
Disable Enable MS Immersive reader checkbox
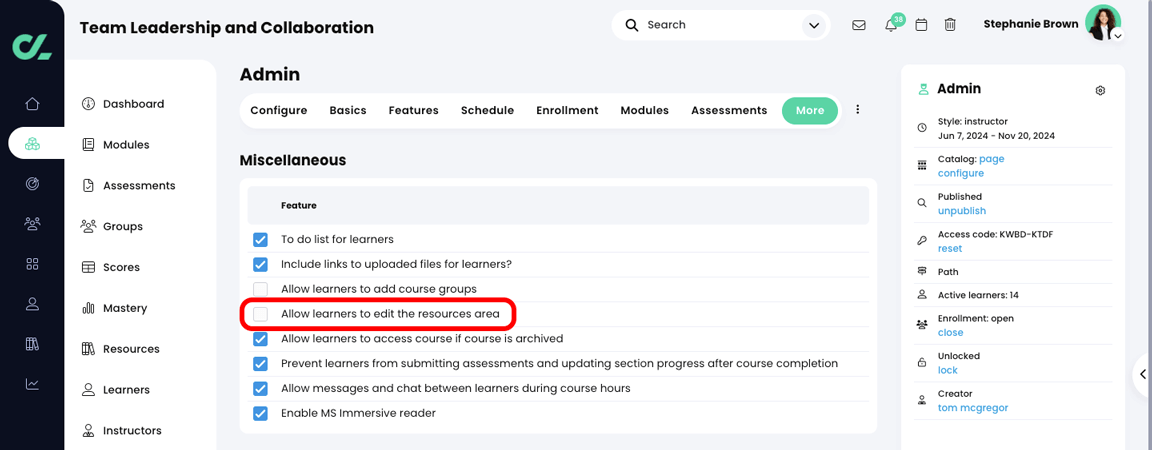point(260,413)
